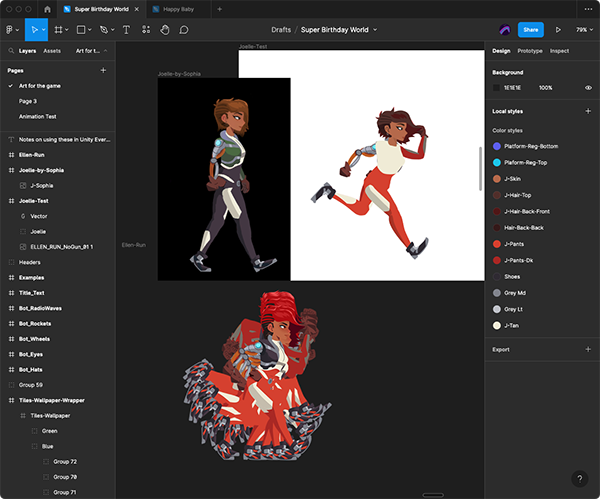Switch to the Assets tab

[52, 50]
